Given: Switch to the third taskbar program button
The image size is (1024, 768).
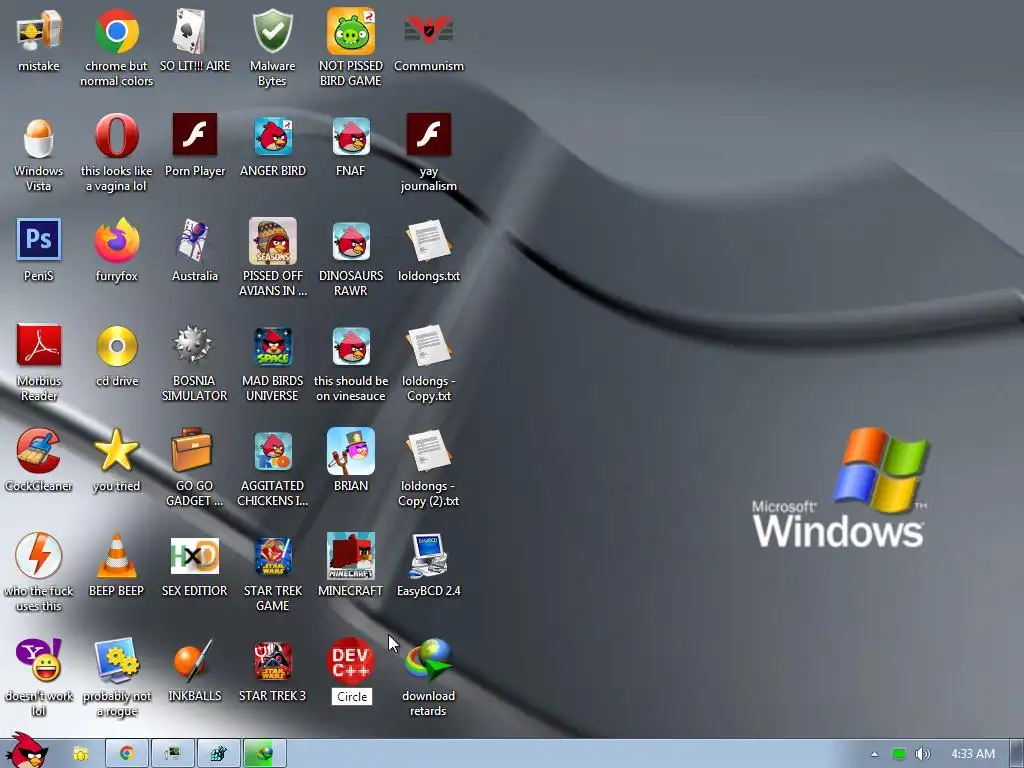Looking at the screenshot, I should point(218,754).
